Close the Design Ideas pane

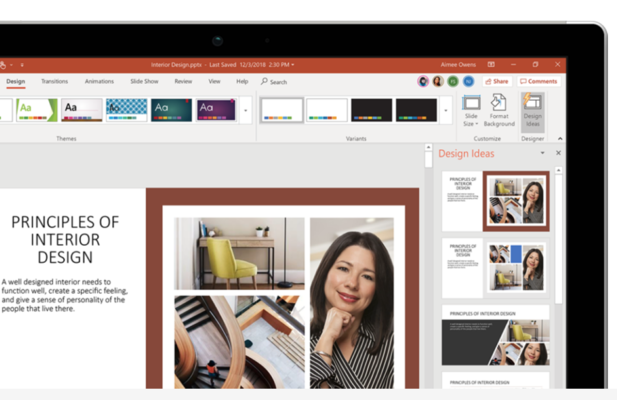click(558, 153)
